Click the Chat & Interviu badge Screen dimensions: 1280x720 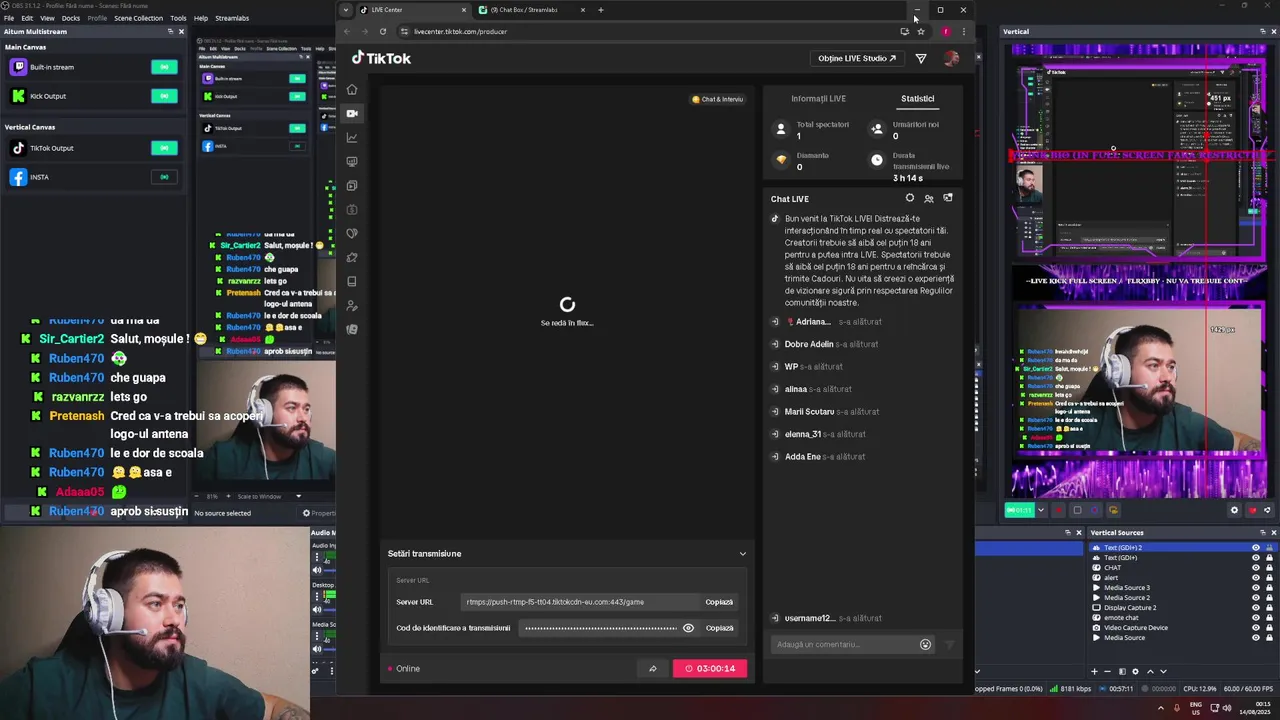click(718, 99)
